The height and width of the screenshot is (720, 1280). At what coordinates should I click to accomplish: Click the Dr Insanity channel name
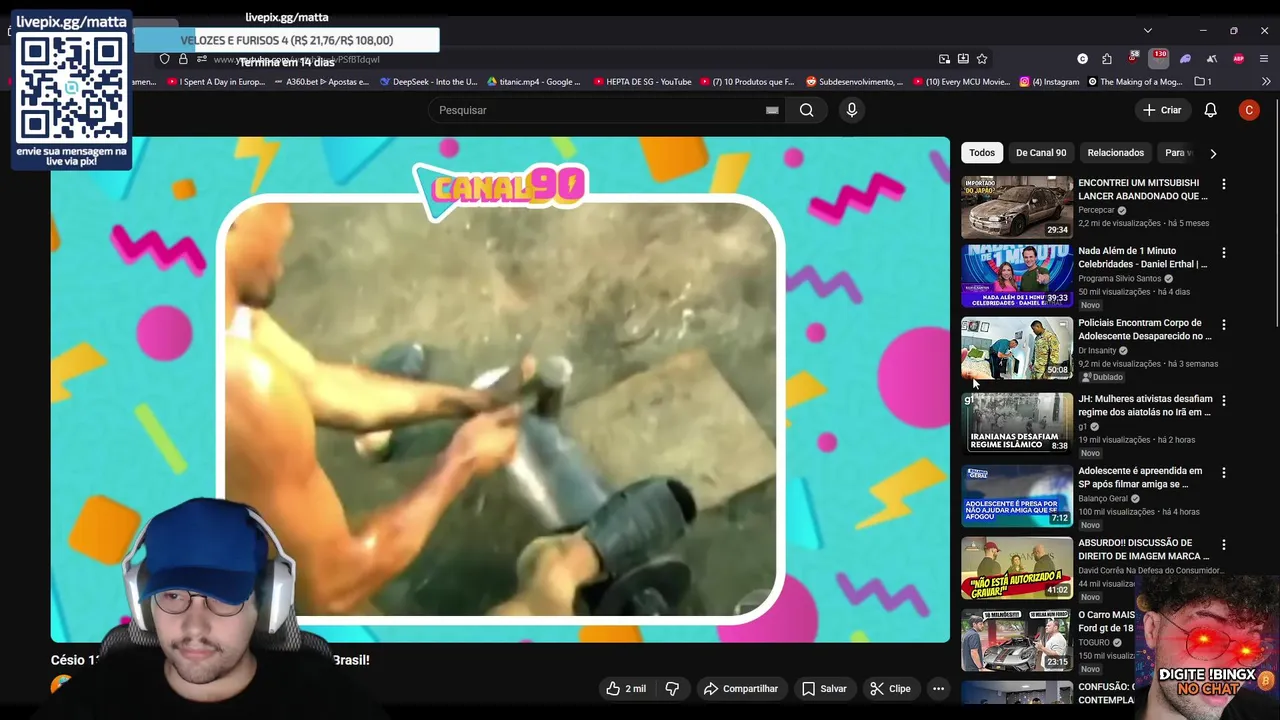tap(1097, 351)
